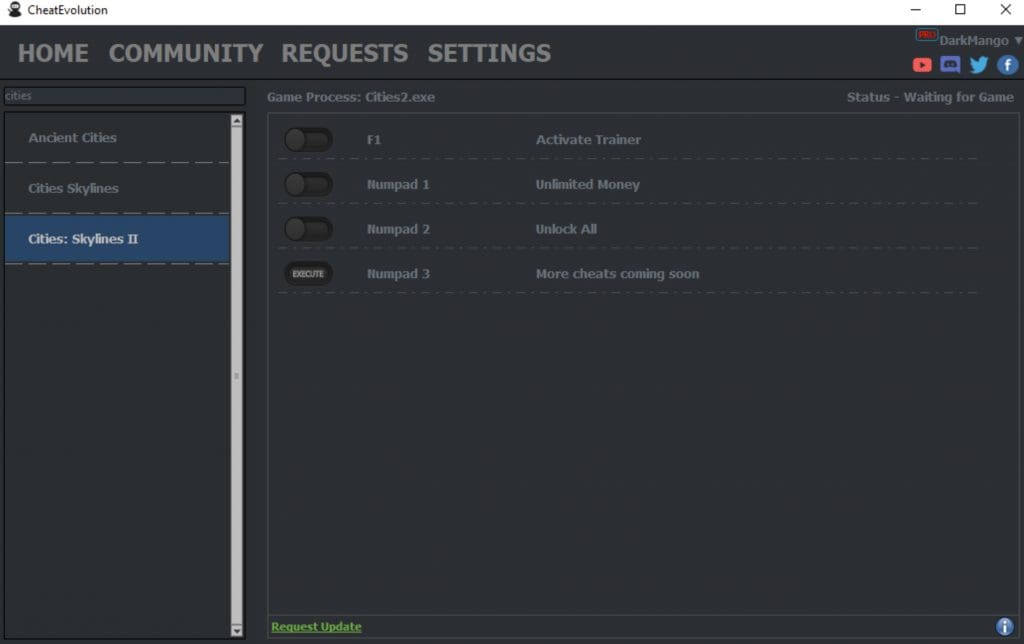The image size is (1024, 644).
Task: Close the CheatEvolution window
Action: [x=1006, y=10]
